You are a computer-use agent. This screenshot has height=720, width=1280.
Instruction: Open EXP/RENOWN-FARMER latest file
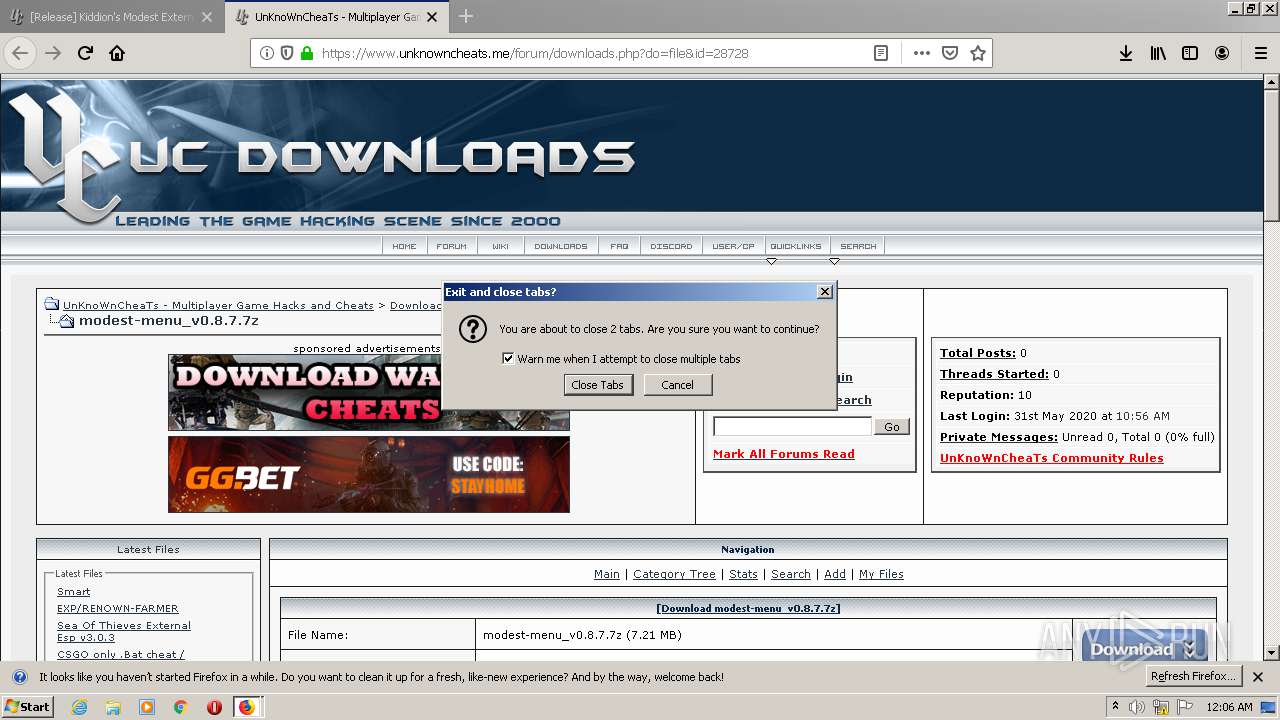[118, 608]
